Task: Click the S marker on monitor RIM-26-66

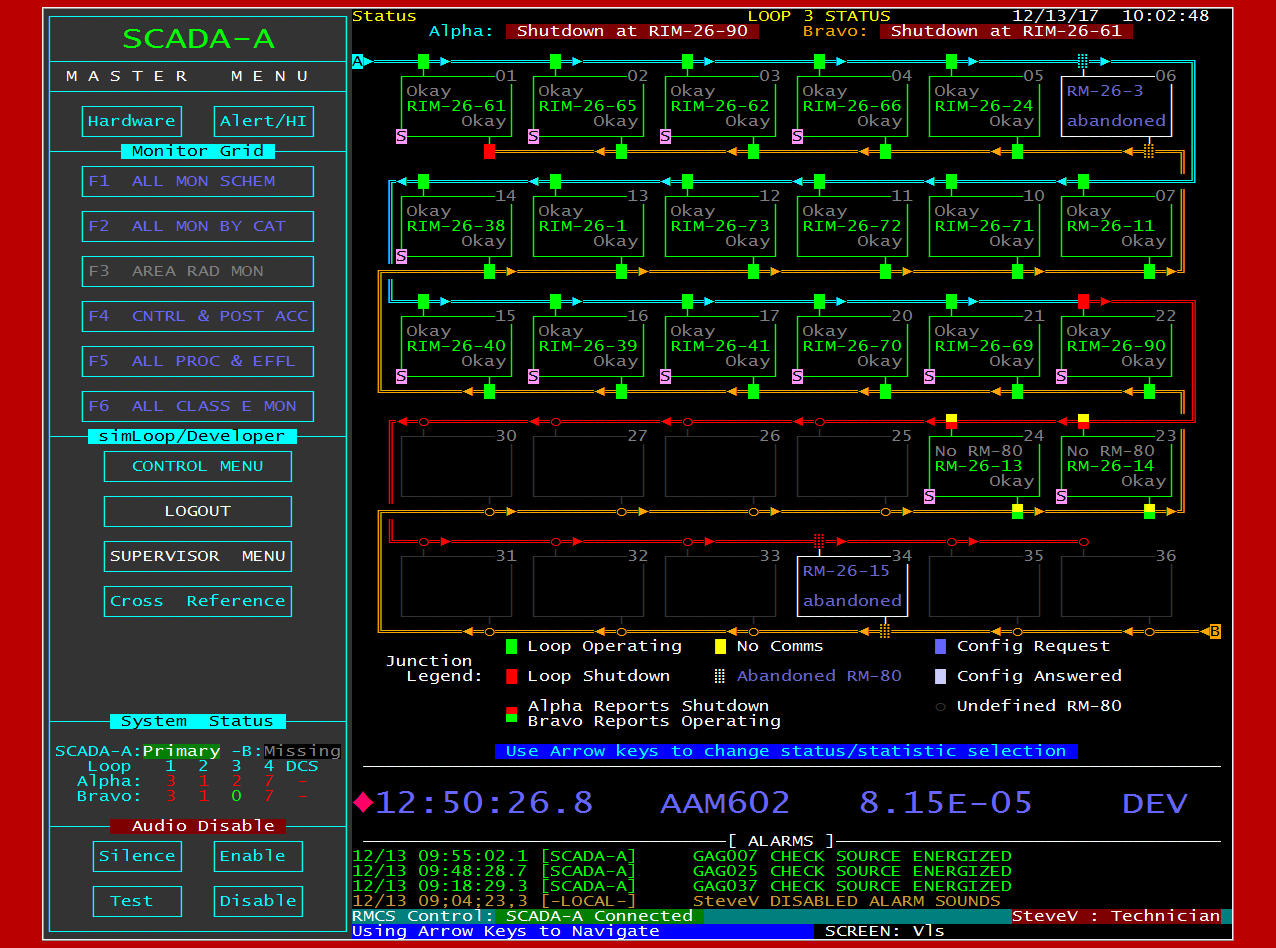Action: coord(798,136)
